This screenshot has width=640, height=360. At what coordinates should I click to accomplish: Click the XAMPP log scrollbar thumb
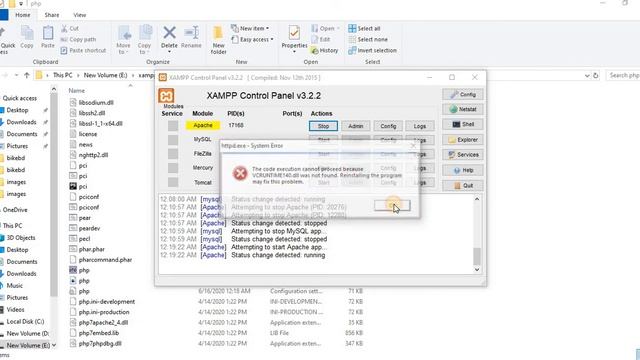[x=477, y=256]
